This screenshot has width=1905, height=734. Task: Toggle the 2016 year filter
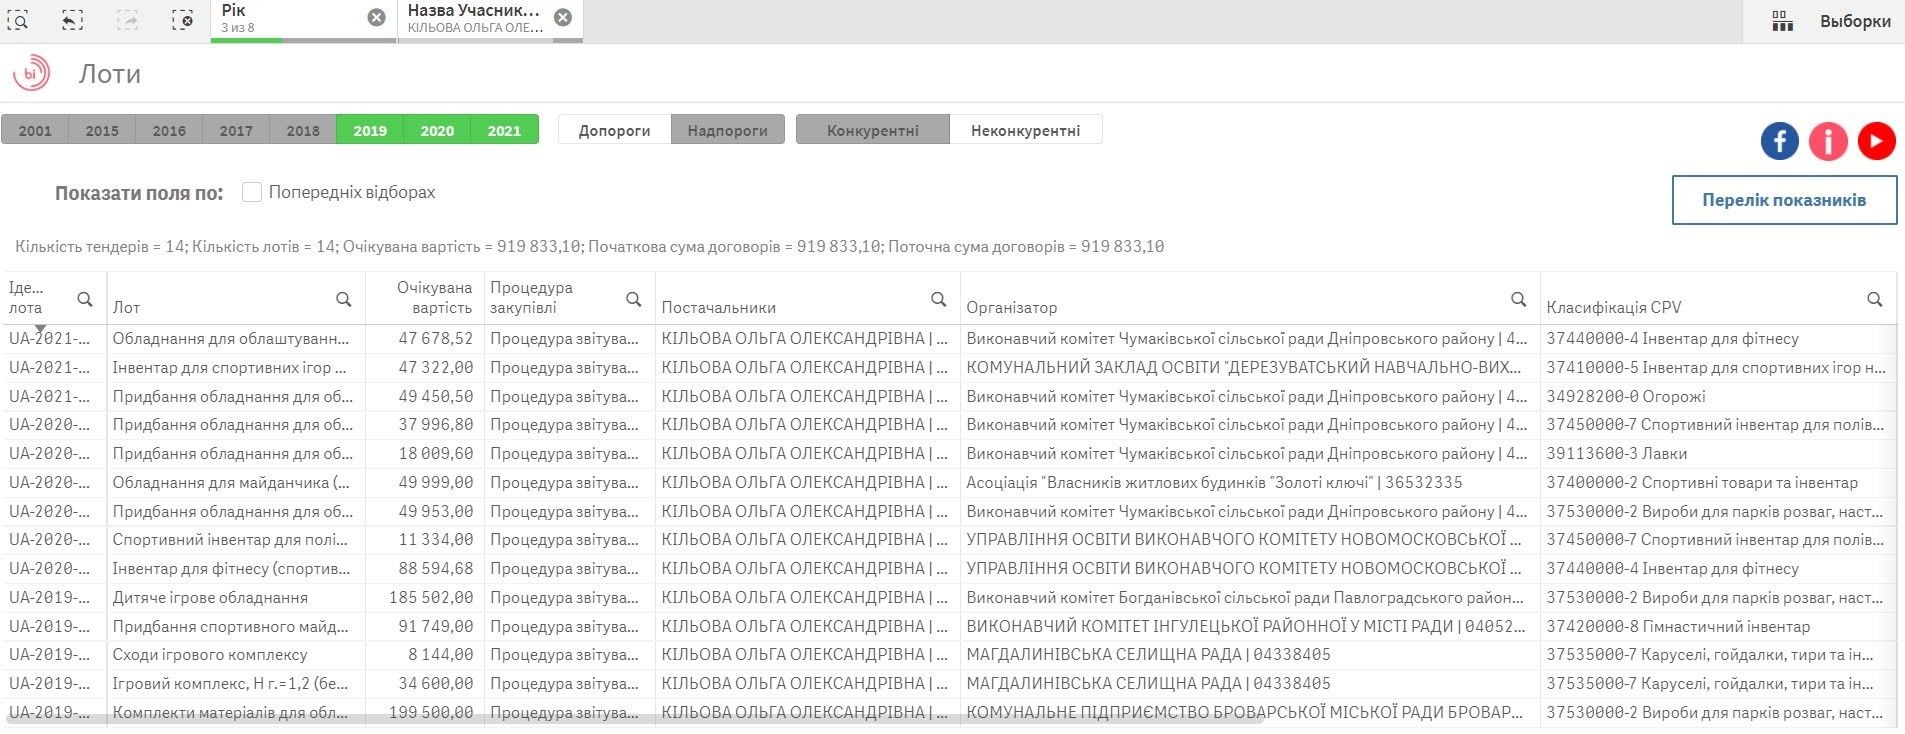[x=169, y=130]
